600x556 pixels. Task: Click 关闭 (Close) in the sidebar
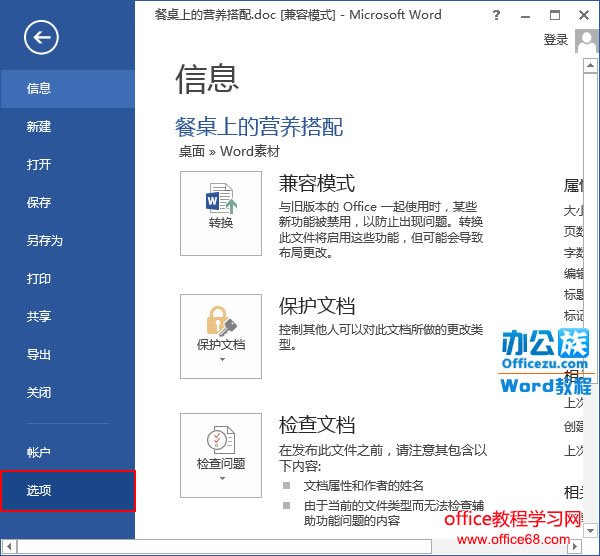[67, 392]
